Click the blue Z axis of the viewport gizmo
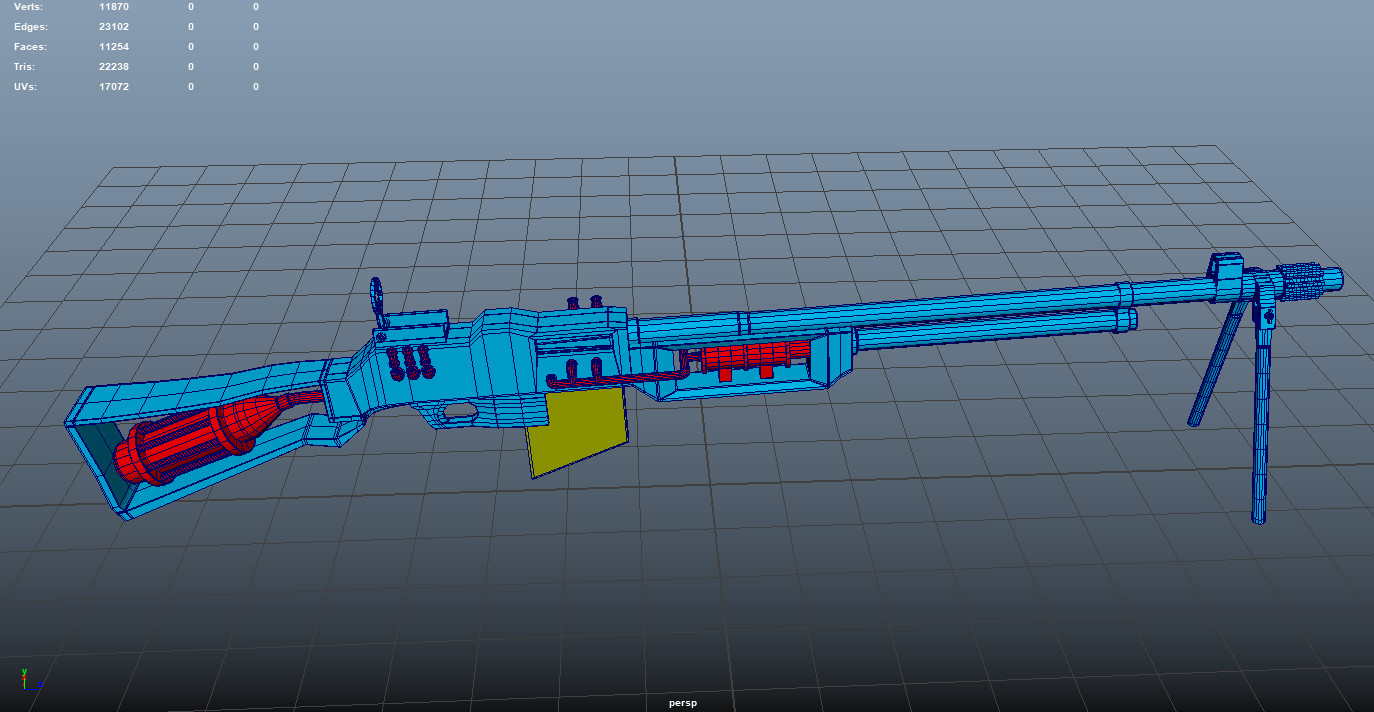The width and height of the screenshot is (1374, 712). (x=41, y=684)
